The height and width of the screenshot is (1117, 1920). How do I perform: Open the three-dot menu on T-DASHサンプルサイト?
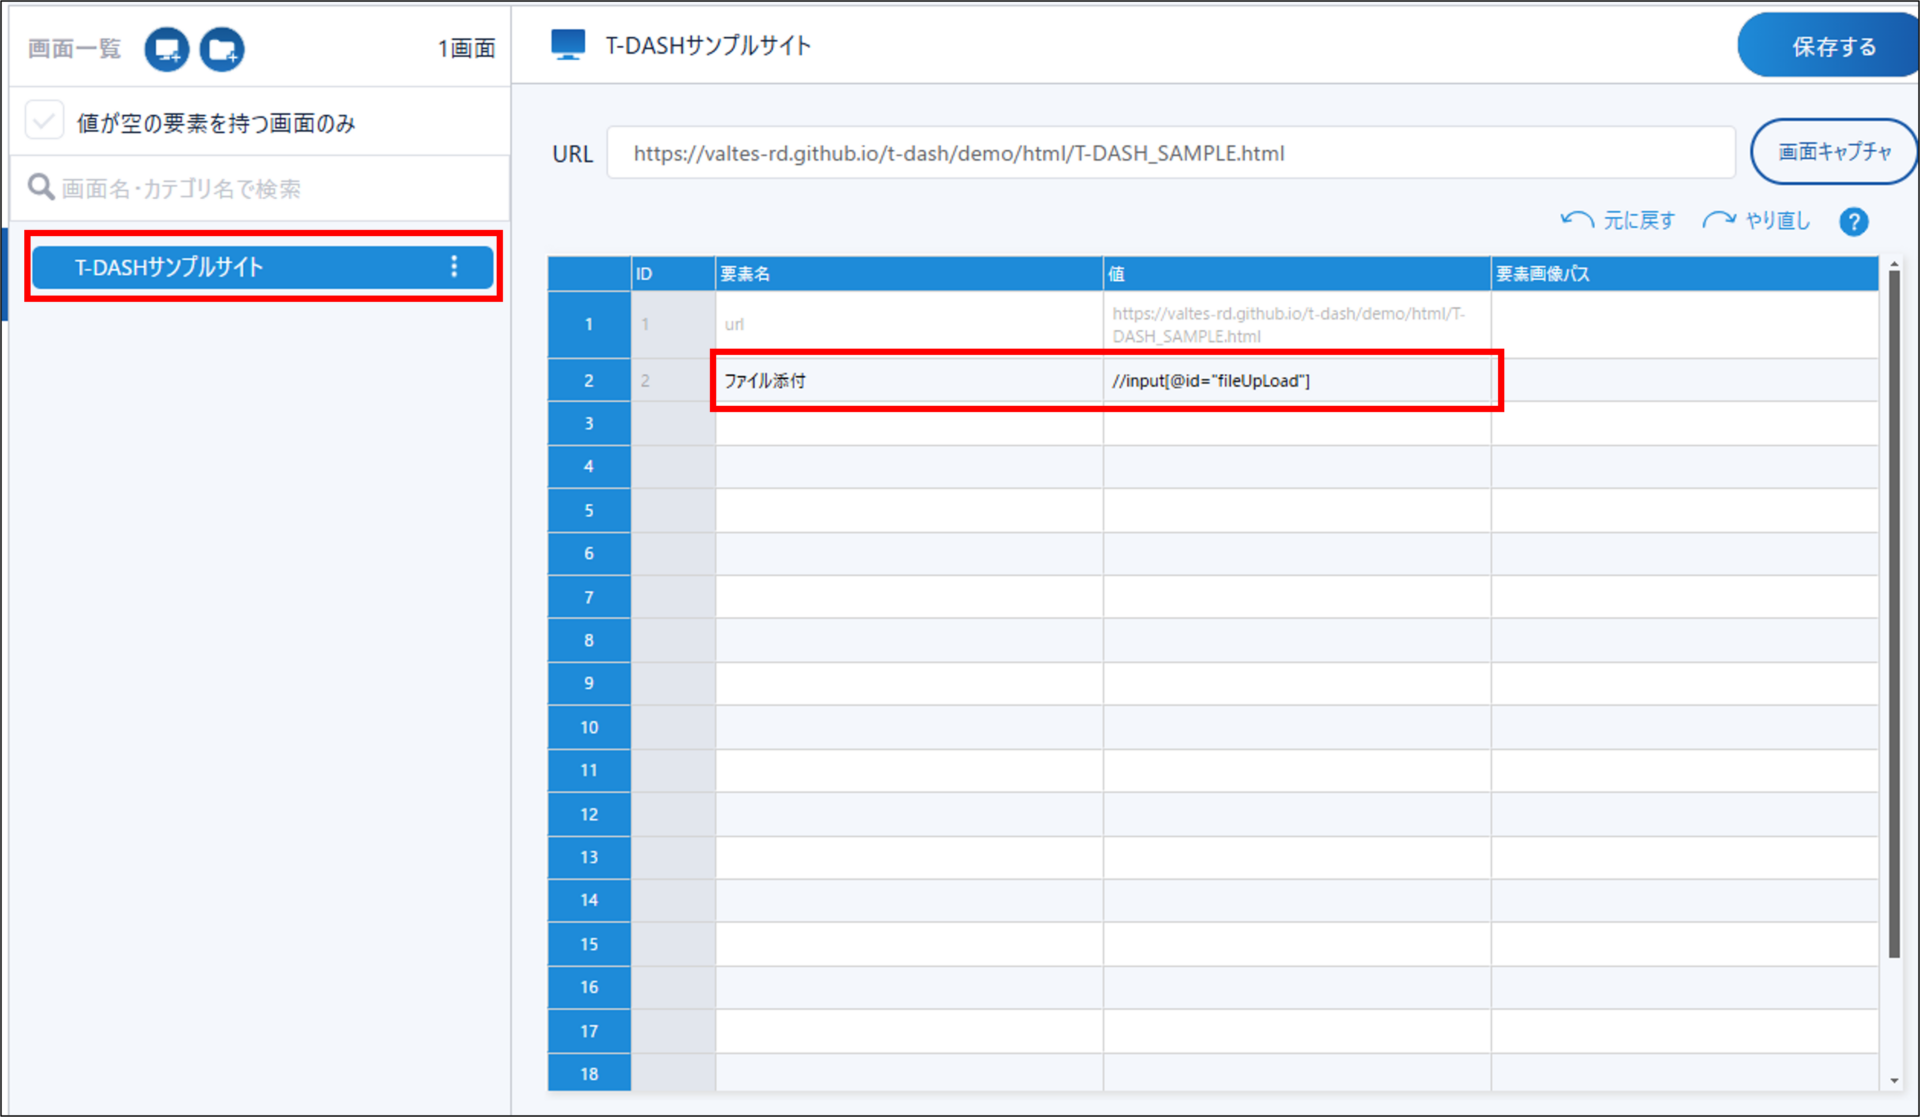pyautogui.click(x=454, y=266)
